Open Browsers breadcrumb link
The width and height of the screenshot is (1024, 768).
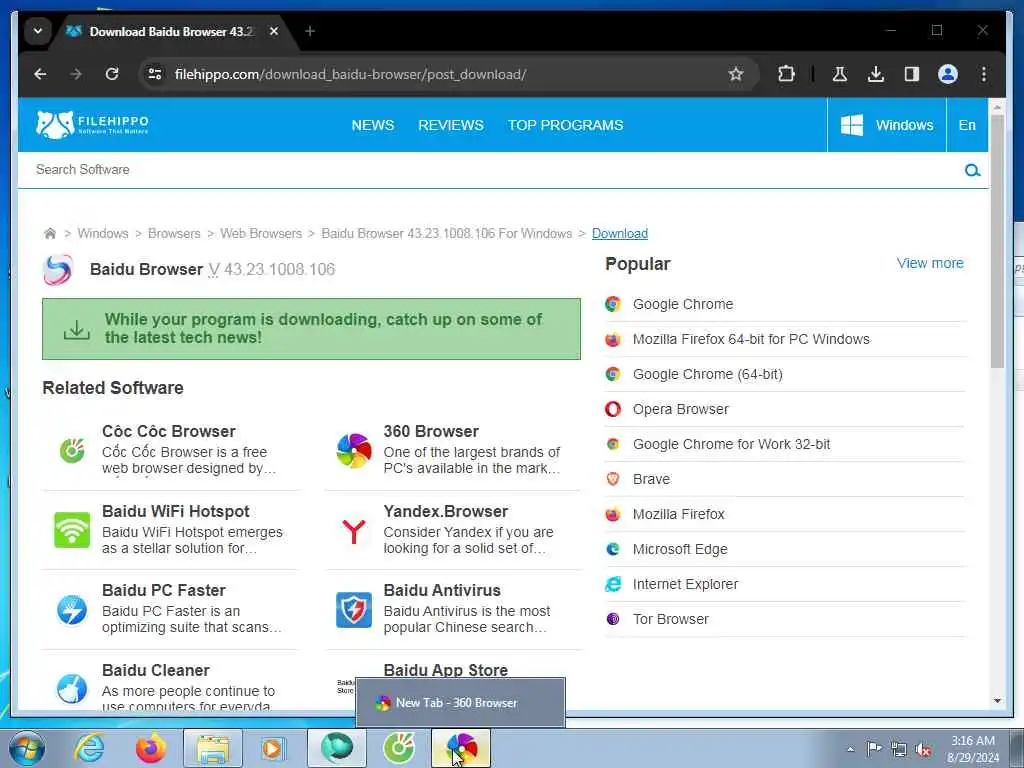[174, 233]
